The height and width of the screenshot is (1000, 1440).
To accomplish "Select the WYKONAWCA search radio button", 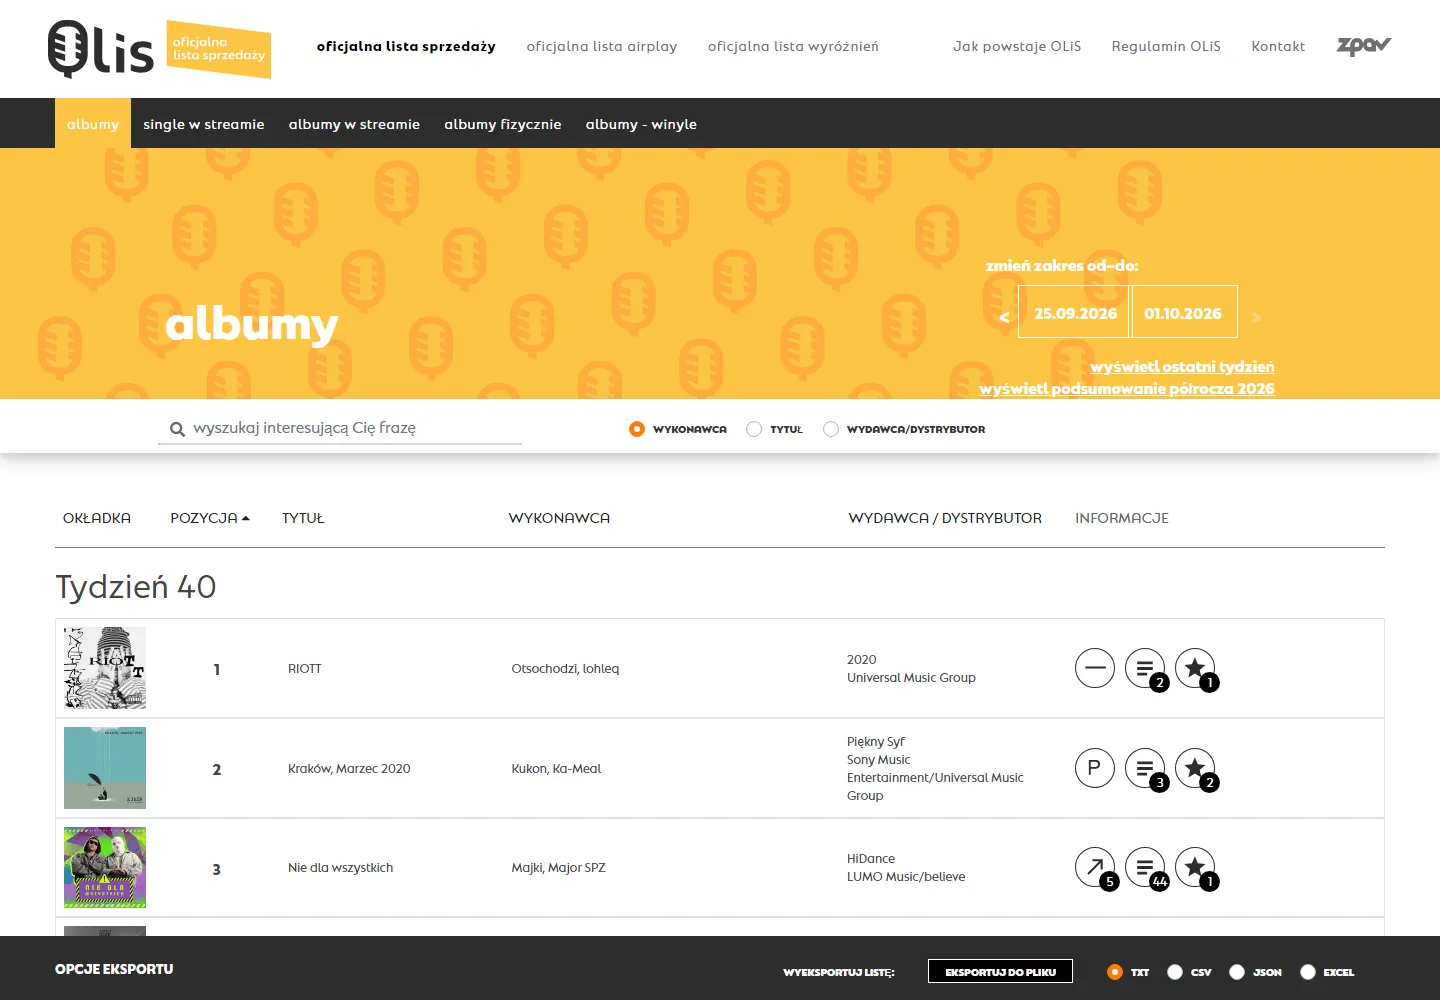I will (637, 429).
